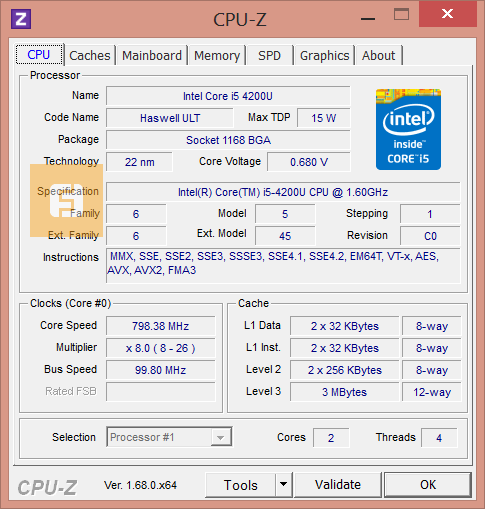
Task: Click the Threads count value 4
Action: click(x=439, y=438)
